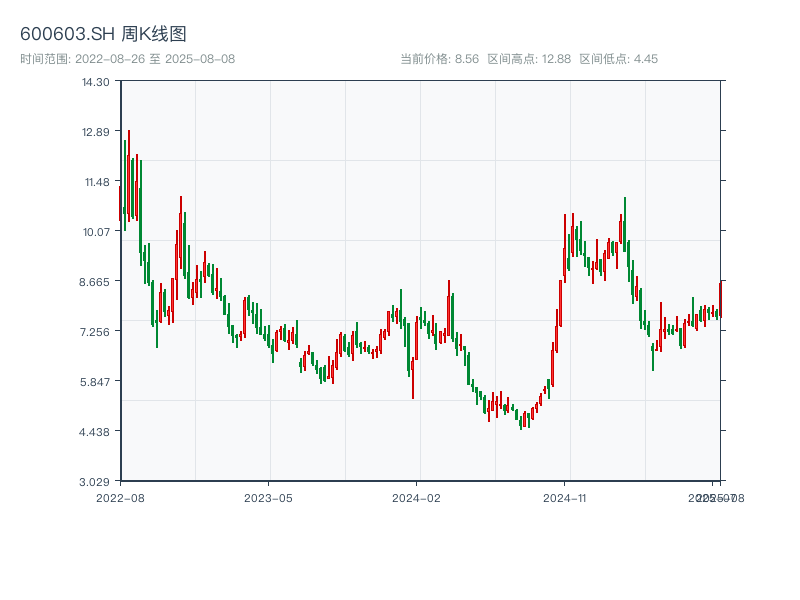Screen dimensions: 800x600
Task: Click the x-axis date label 2022-08
Action: pyautogui.click(x=120, y=498)
